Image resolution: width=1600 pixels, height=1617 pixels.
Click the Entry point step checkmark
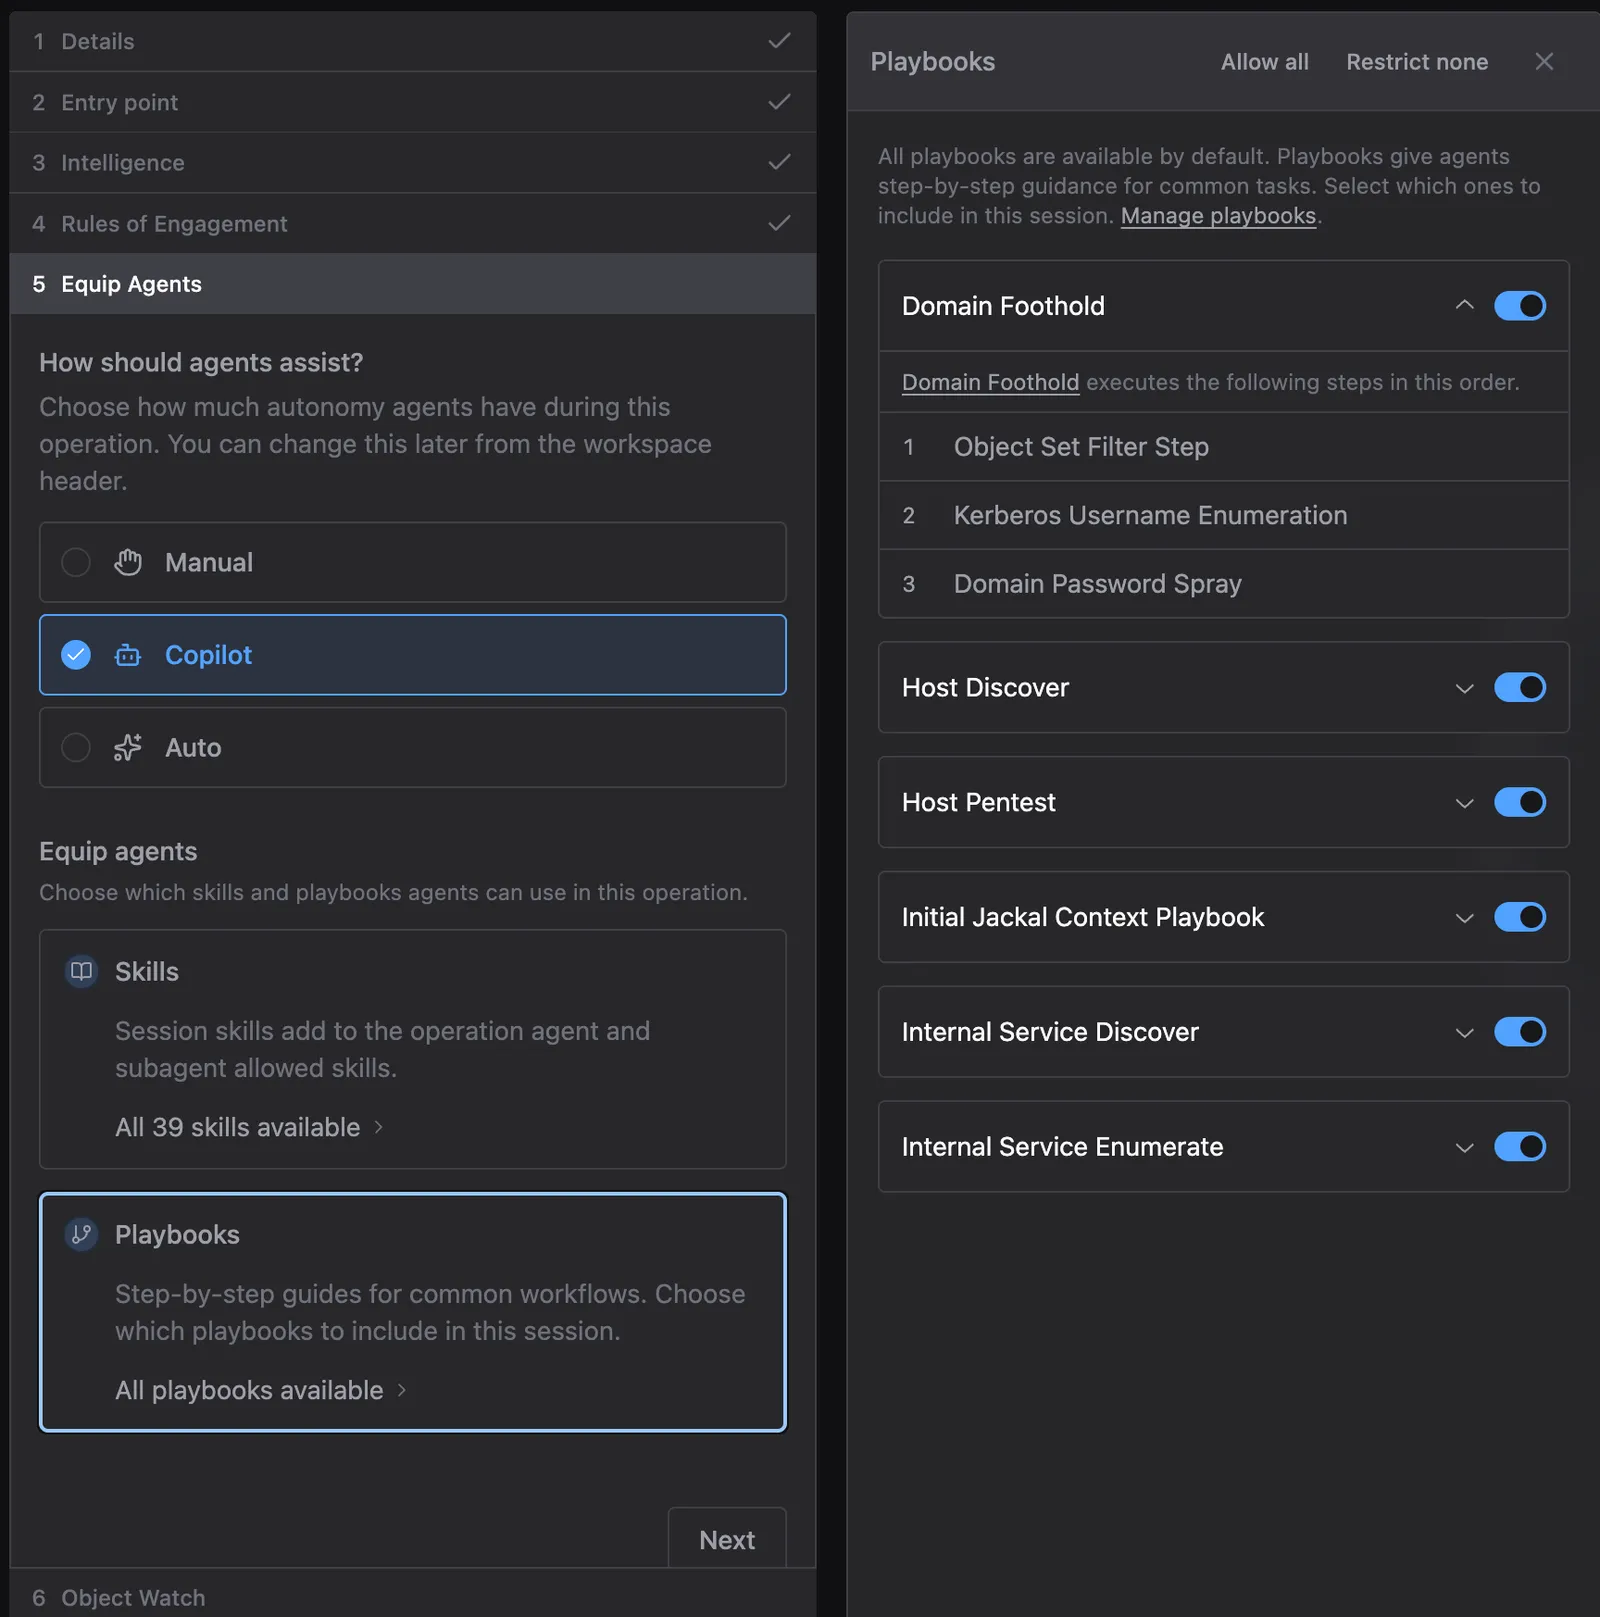tap(779, 102)
